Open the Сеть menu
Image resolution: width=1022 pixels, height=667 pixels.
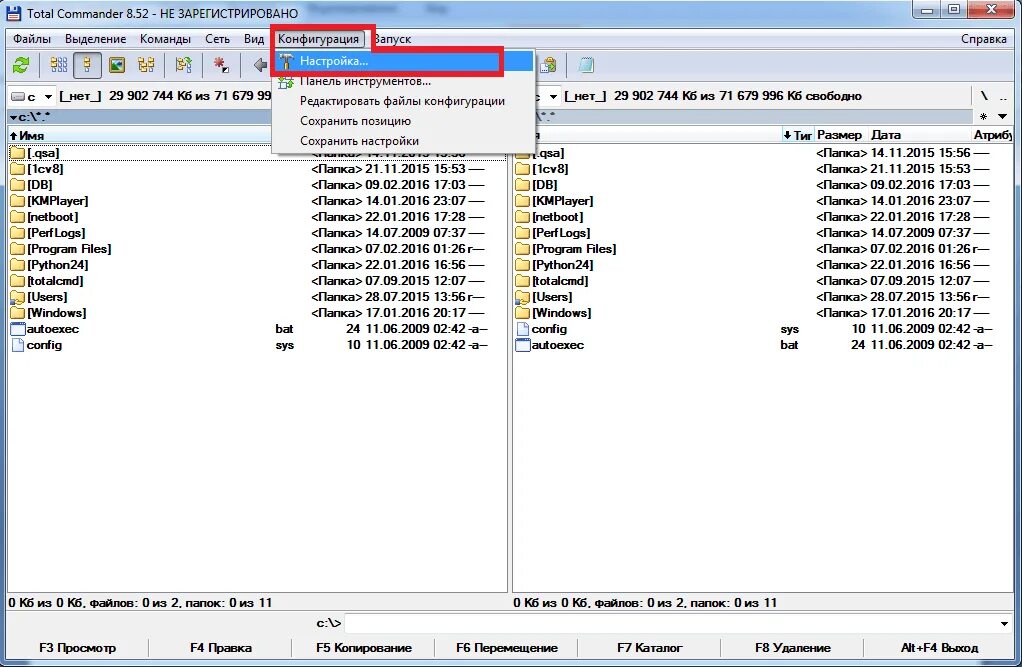point(218,39)
